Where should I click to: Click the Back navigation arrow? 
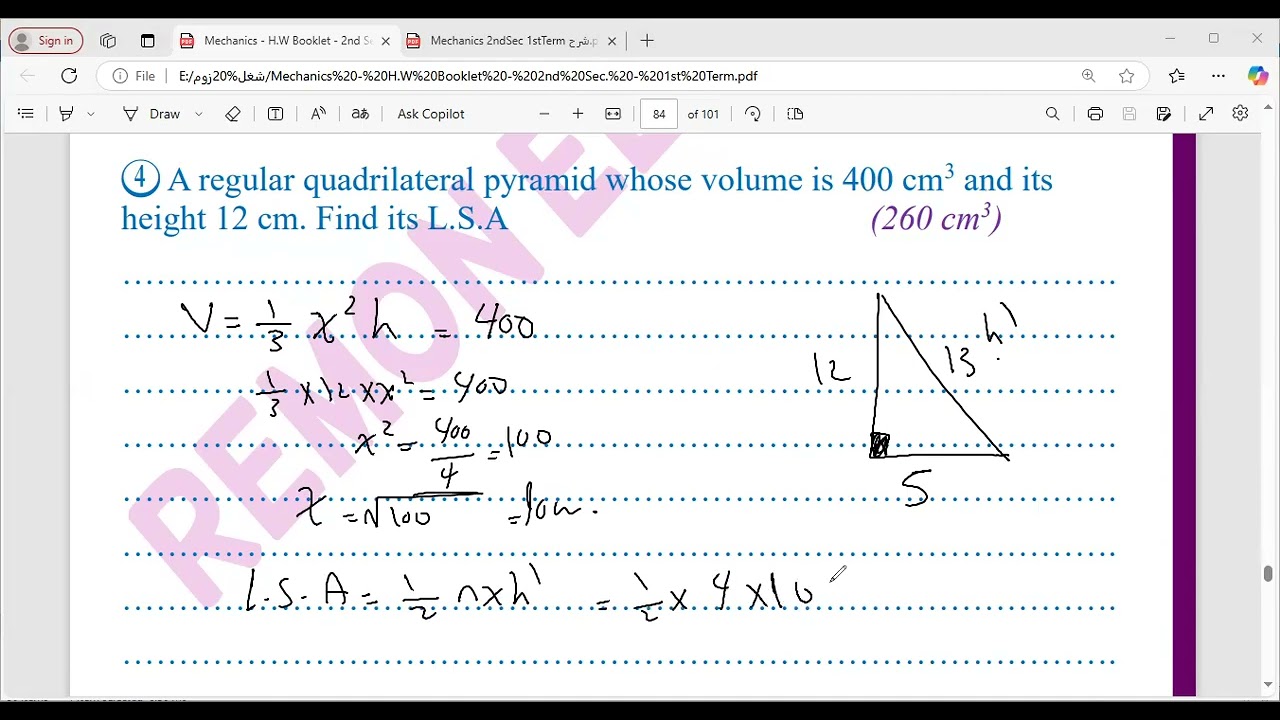(27, 76)
